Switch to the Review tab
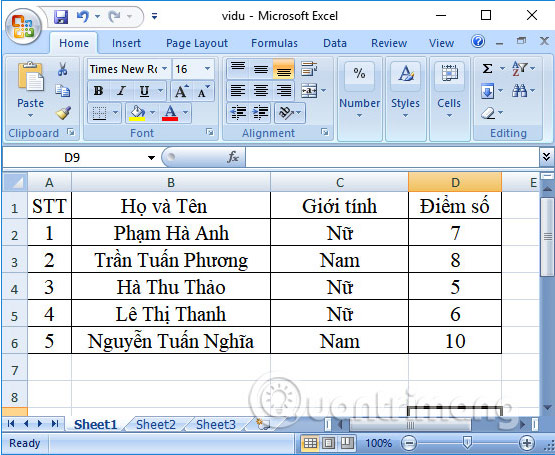This screenshot has height=455, width=555. [x=389, y=43]
